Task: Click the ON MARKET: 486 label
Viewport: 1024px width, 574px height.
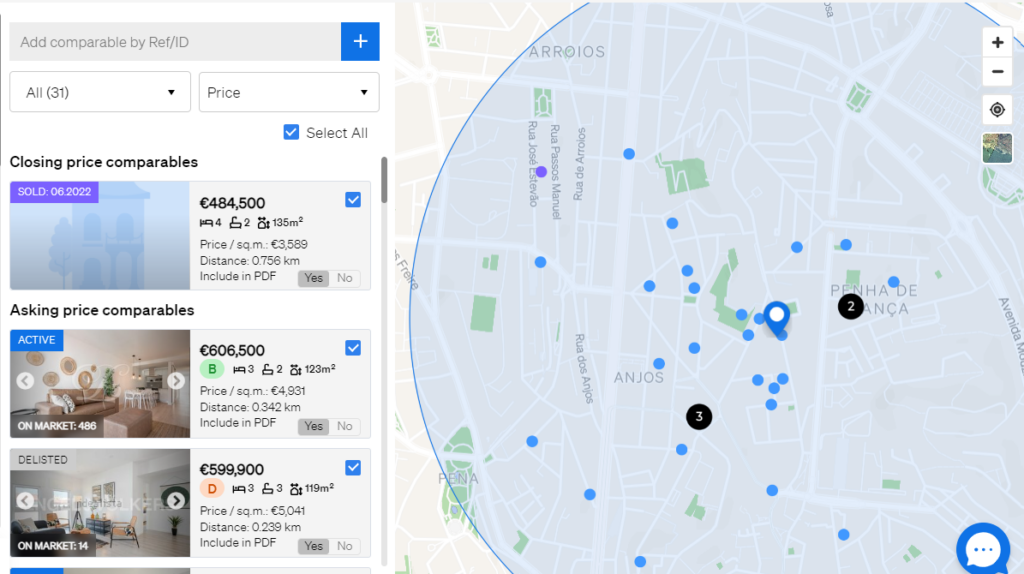Action: (57, 426)
